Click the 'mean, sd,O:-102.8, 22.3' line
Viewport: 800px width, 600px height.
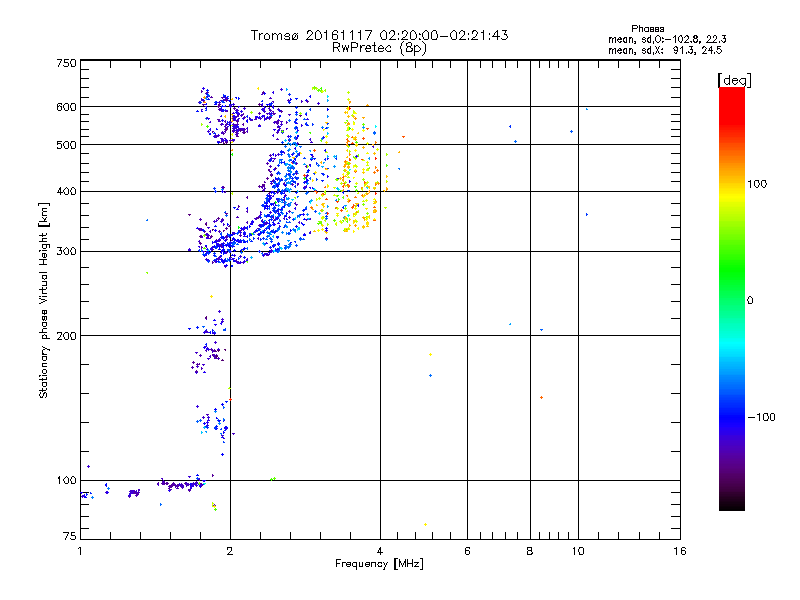(667, 39)
